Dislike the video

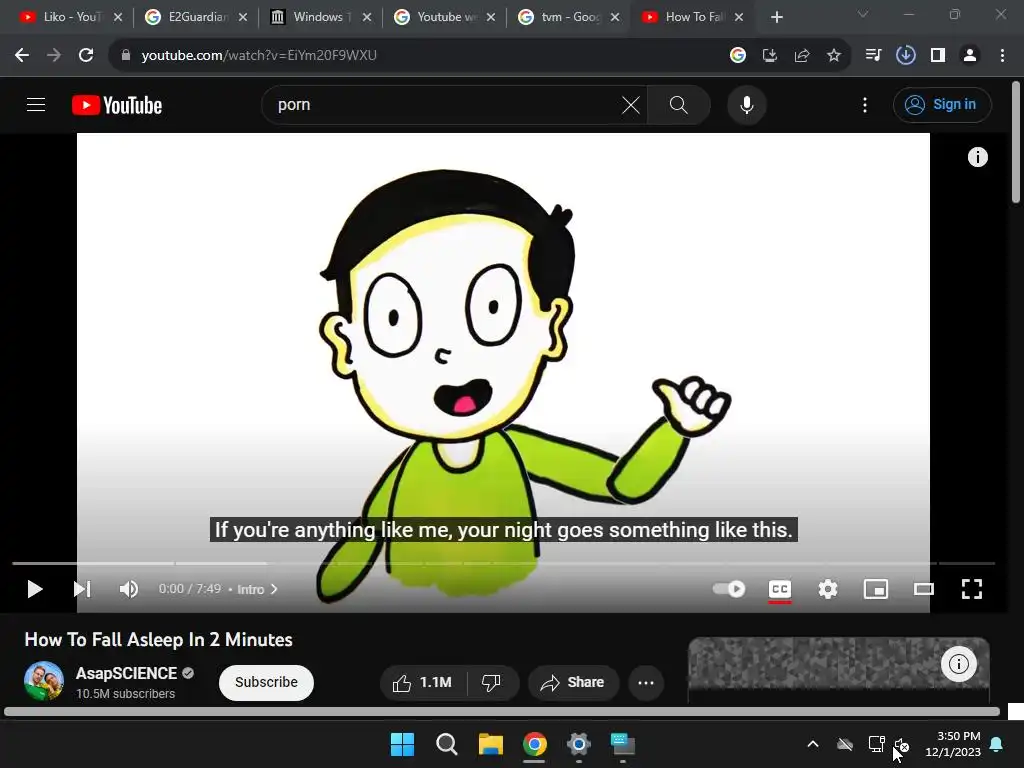coord(491,682)
